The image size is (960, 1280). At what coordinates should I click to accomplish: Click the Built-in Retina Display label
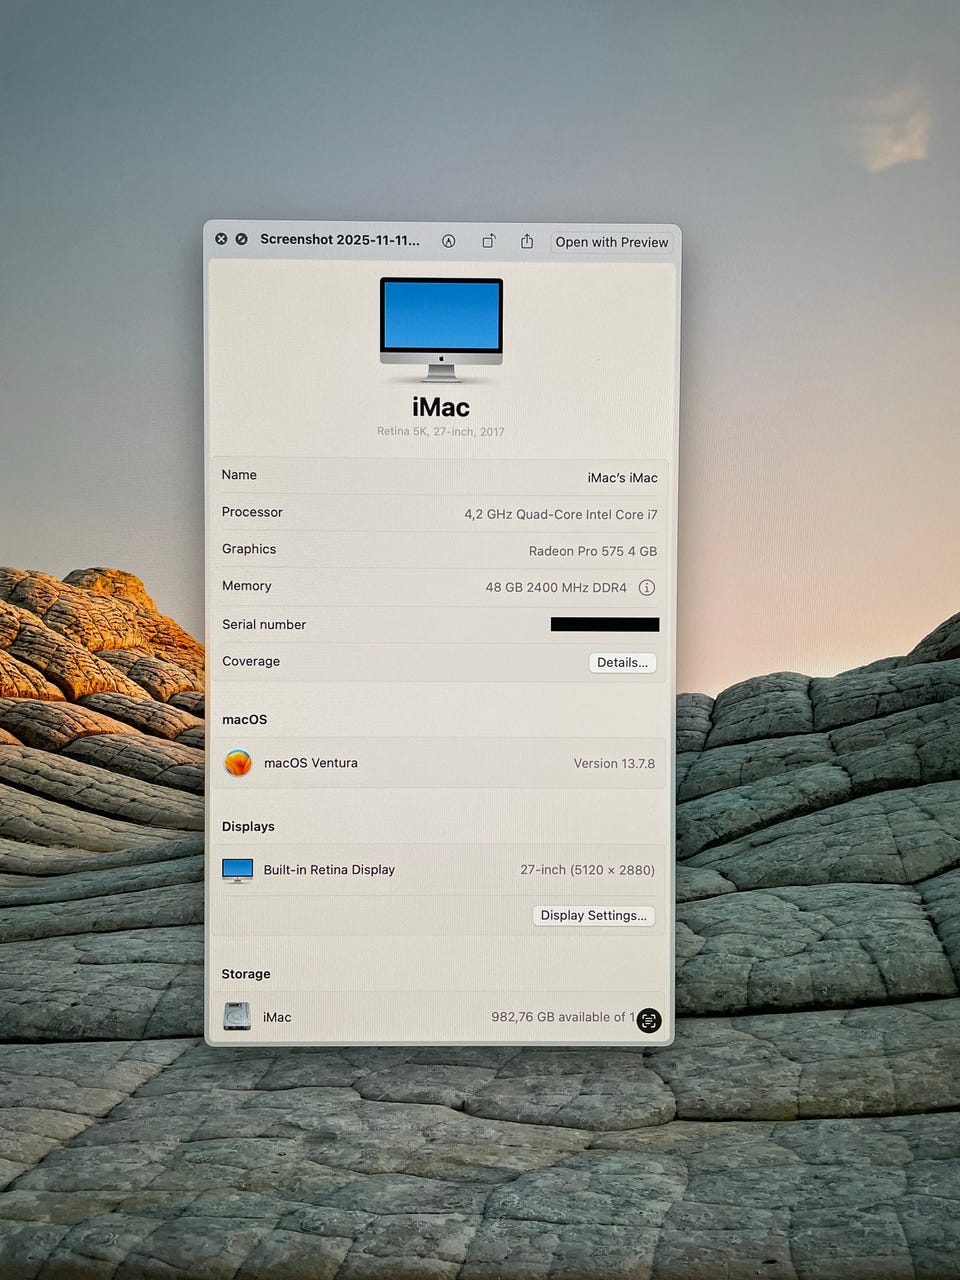(x=329, y=870)
